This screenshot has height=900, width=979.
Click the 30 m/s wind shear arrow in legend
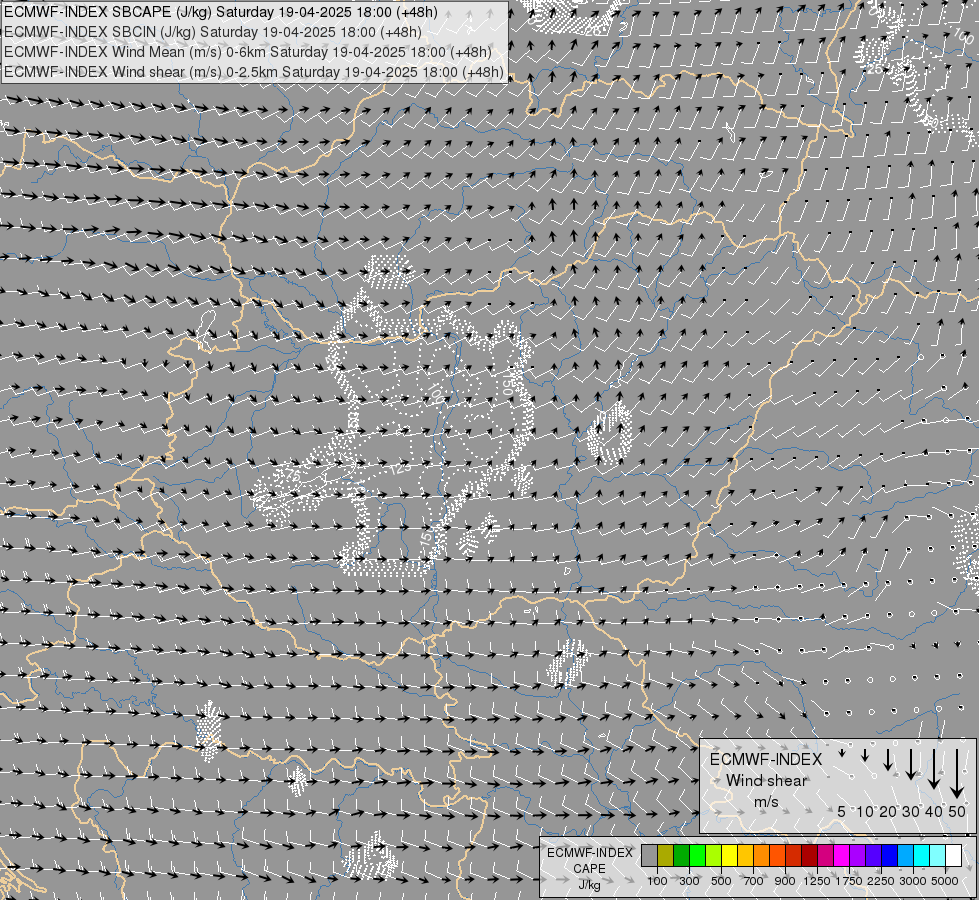coord(910,764)
